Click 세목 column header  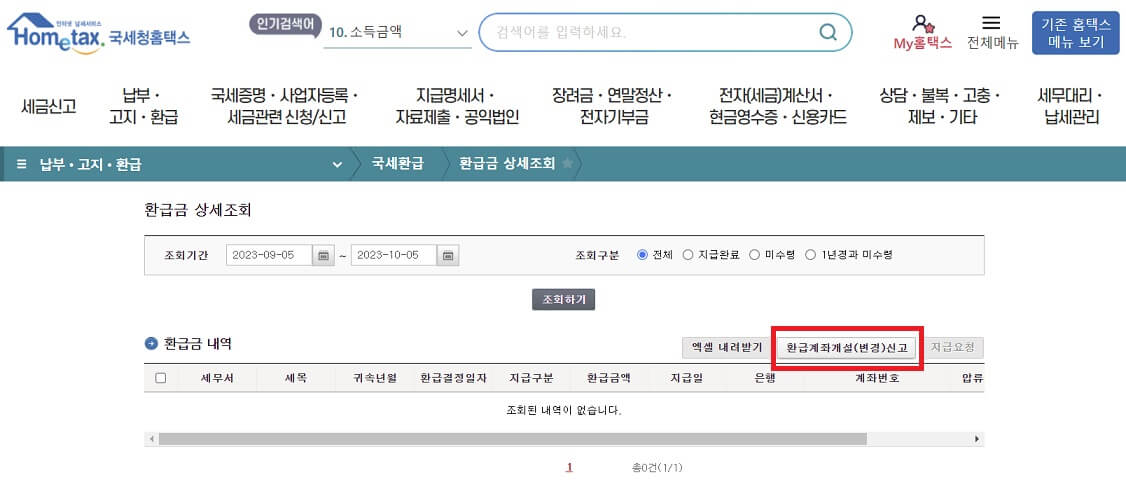[295, 378]
